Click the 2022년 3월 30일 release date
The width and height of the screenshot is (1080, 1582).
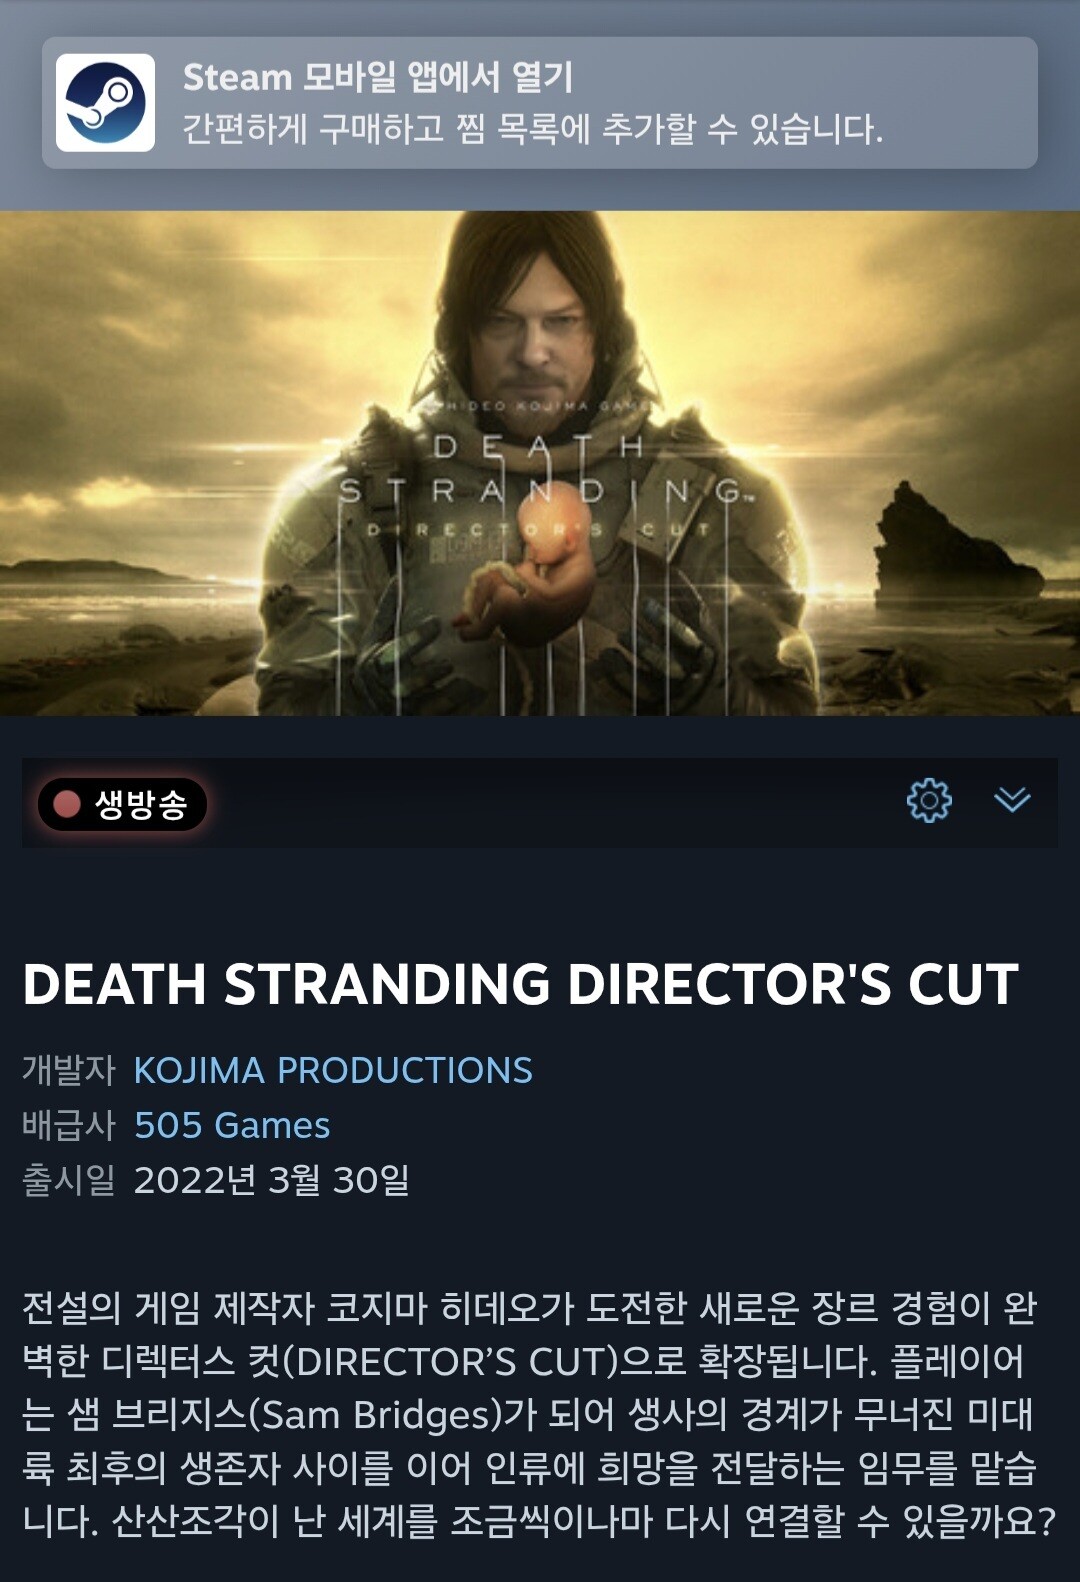272,1180
